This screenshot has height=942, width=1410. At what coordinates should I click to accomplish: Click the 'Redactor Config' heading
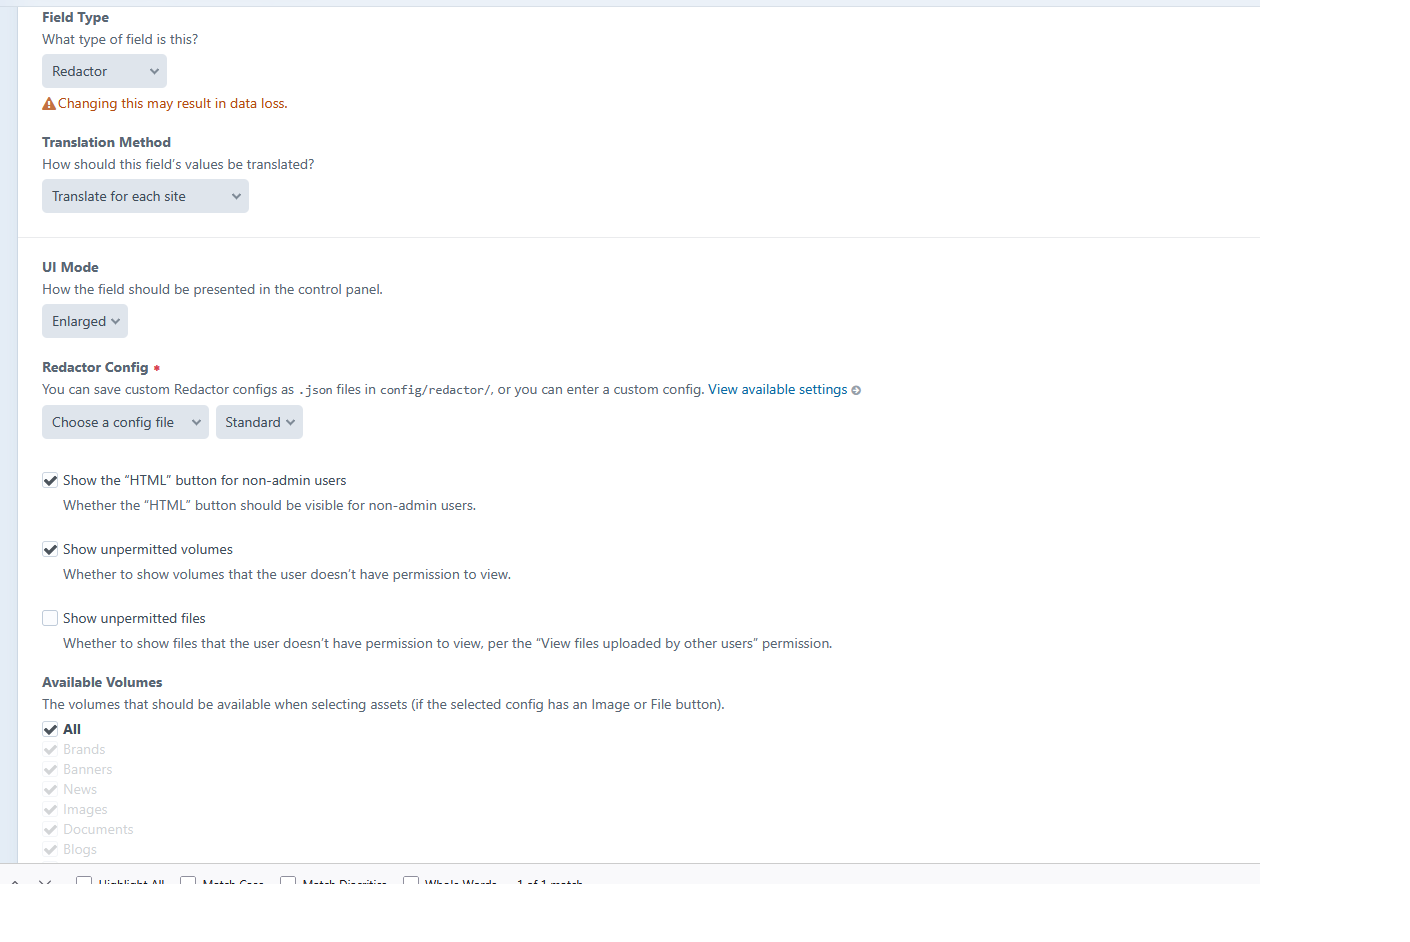coord(95,368)
